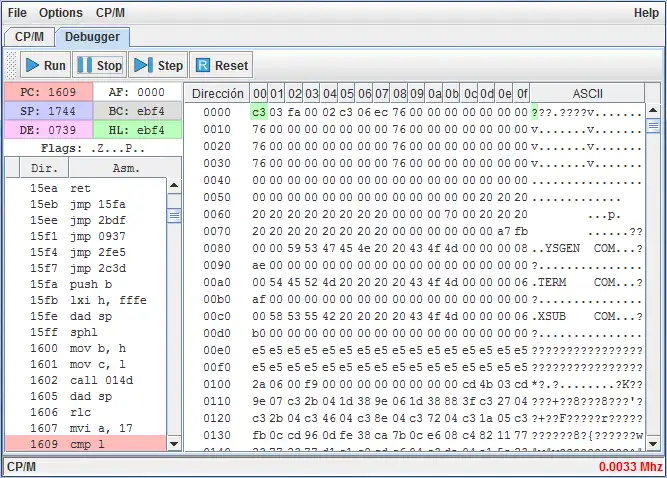
Task: Select the mov b, h row
Action: pos(86,348)
